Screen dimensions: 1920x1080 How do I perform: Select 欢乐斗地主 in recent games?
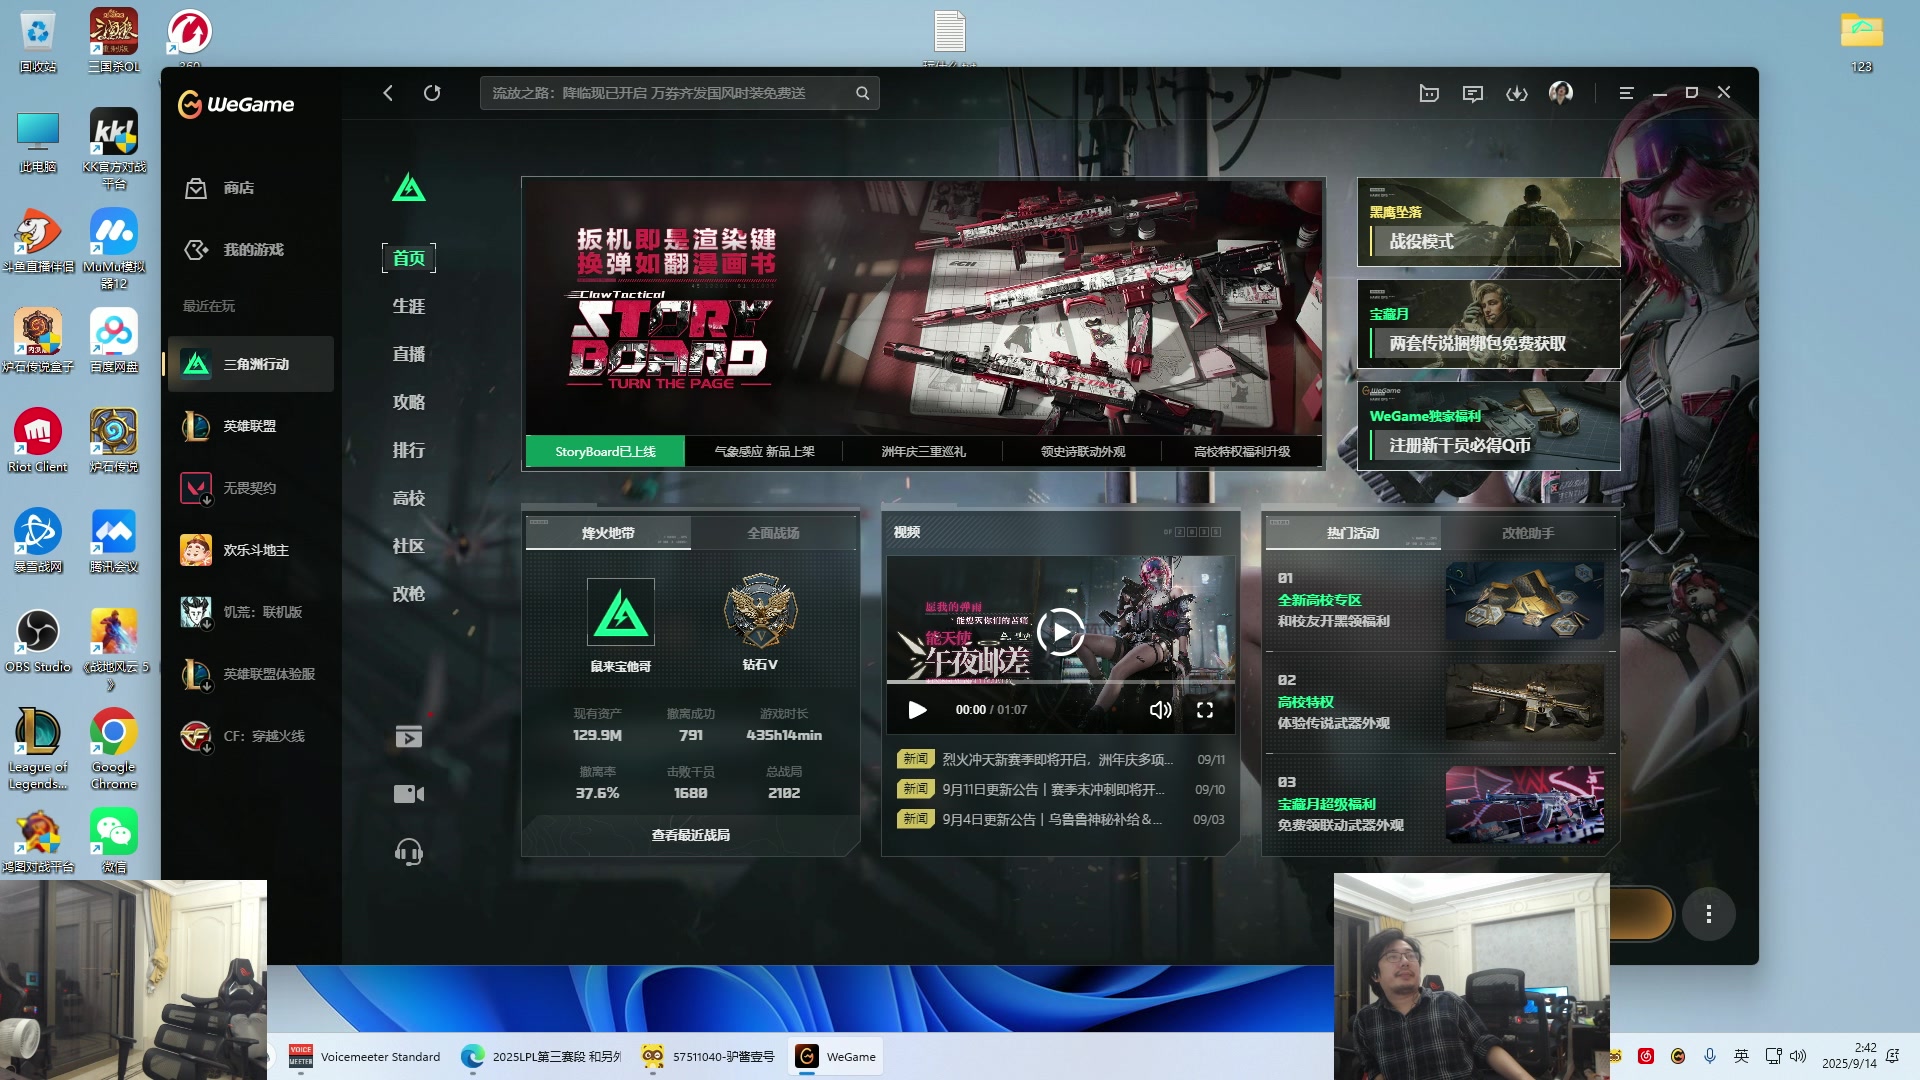(x=250, y=550)
